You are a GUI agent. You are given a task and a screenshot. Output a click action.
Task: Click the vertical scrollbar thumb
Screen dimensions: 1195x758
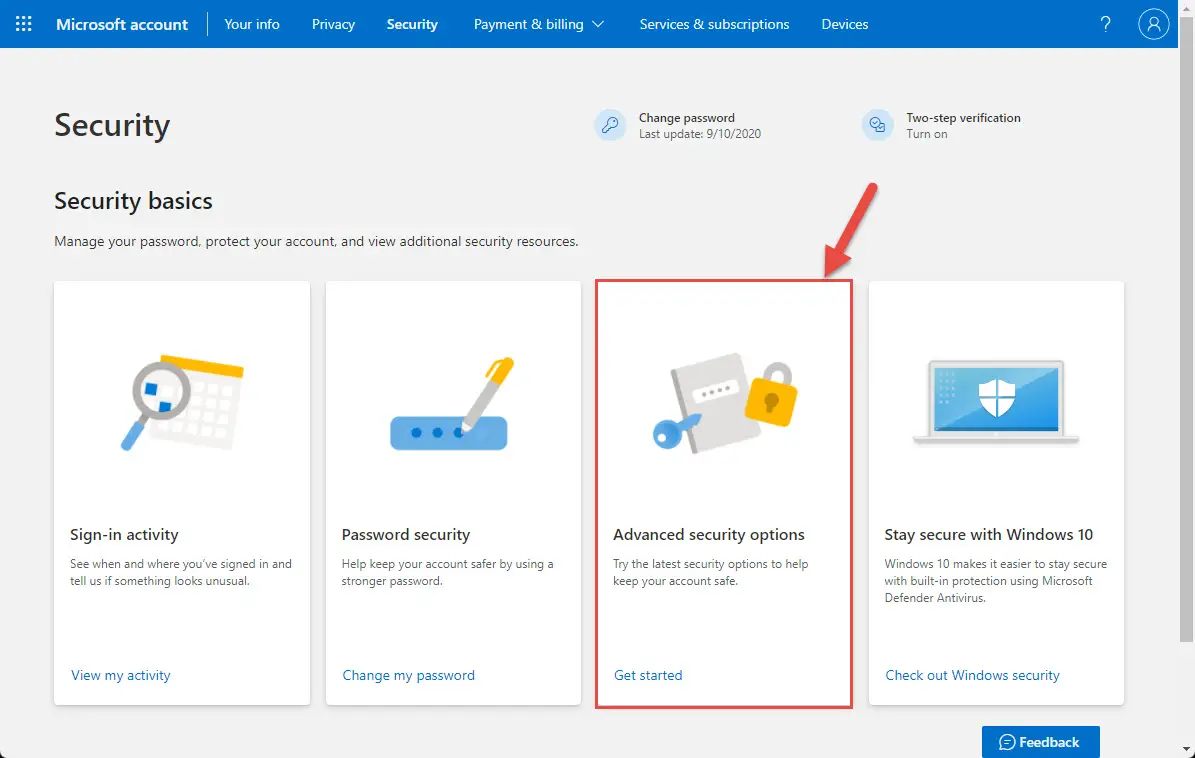click(1187, 328)
